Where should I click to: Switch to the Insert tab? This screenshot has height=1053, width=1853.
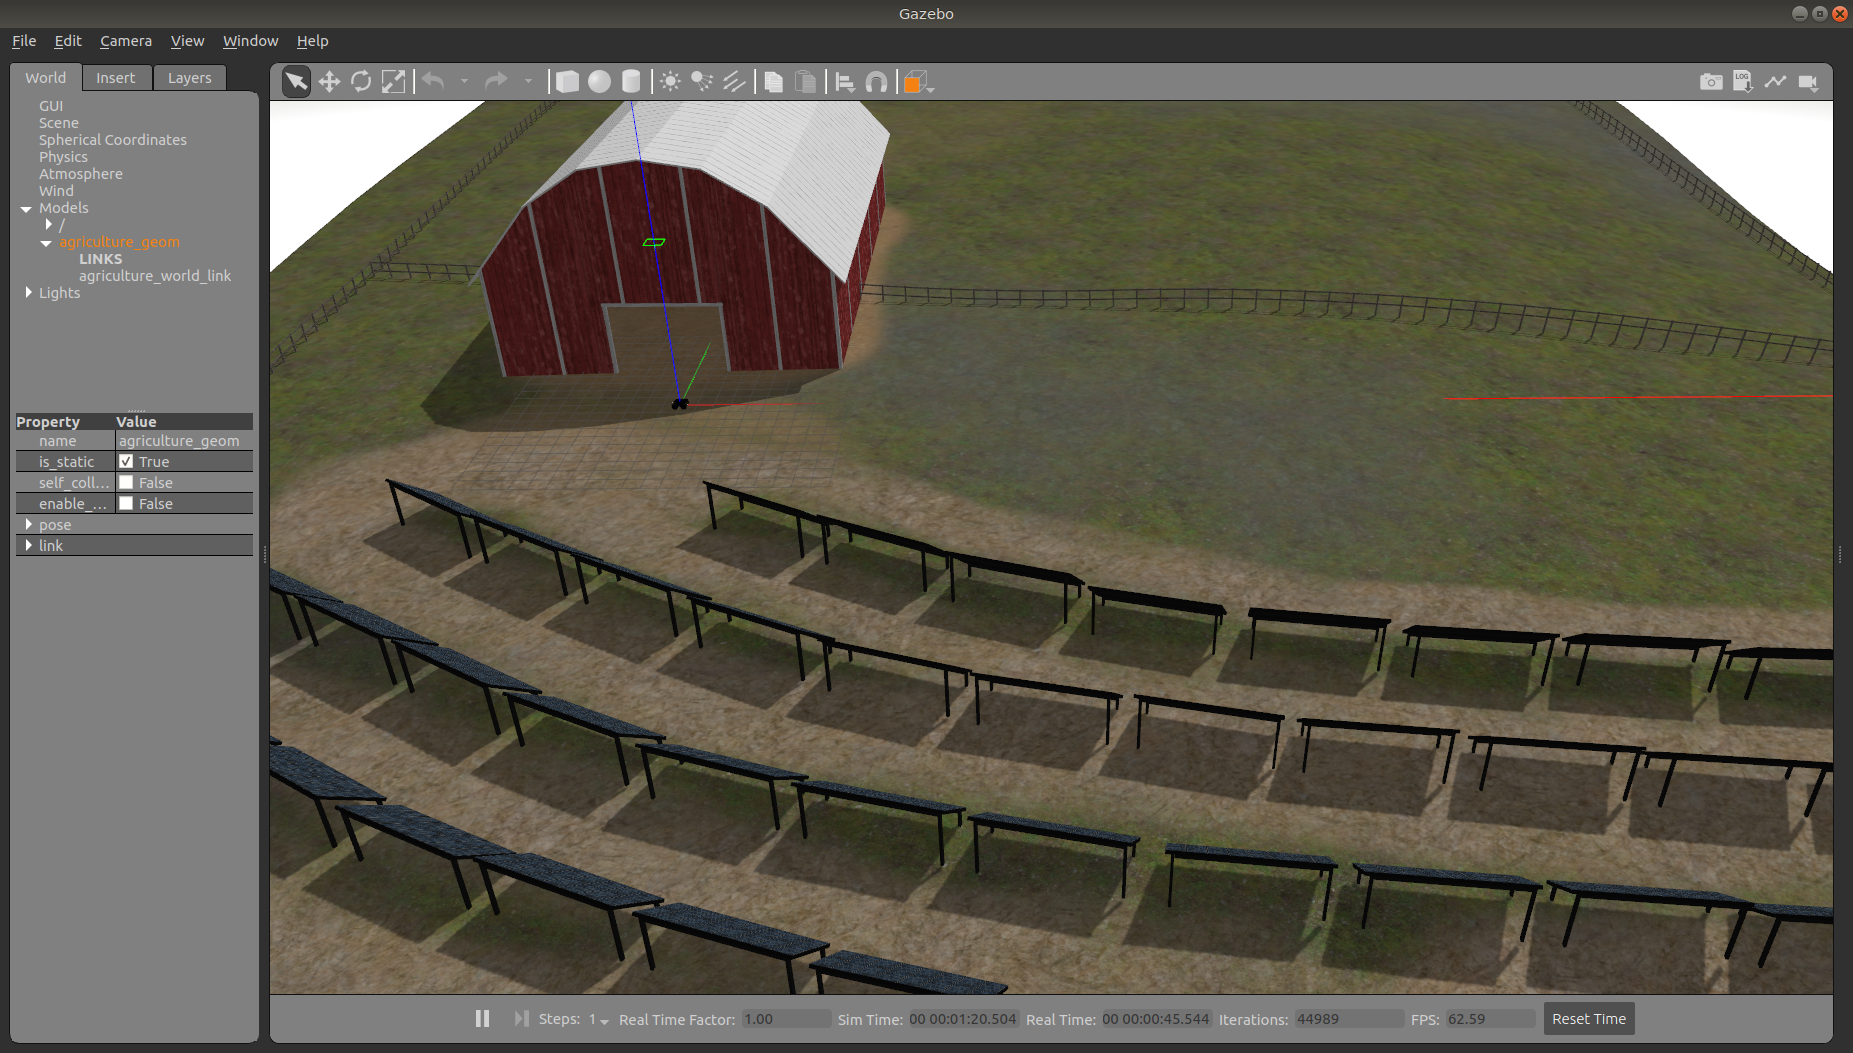[115, 78]
